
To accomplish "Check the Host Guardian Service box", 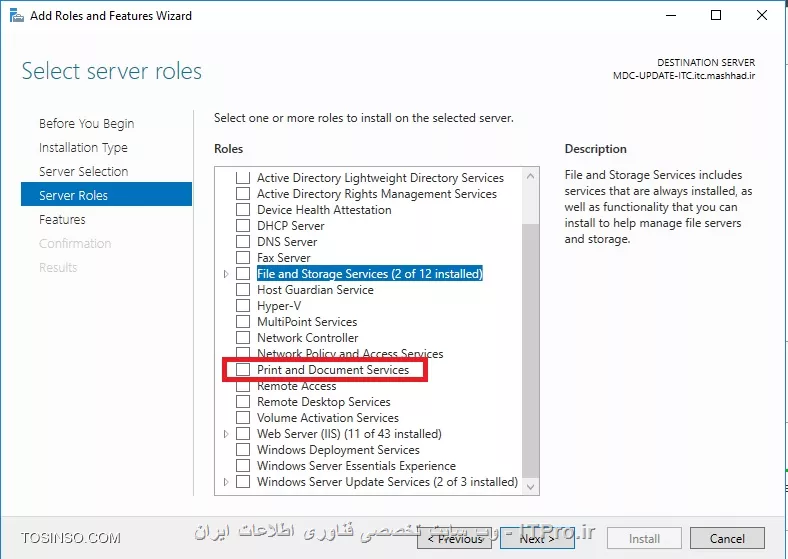I will [x=243, y=290].
